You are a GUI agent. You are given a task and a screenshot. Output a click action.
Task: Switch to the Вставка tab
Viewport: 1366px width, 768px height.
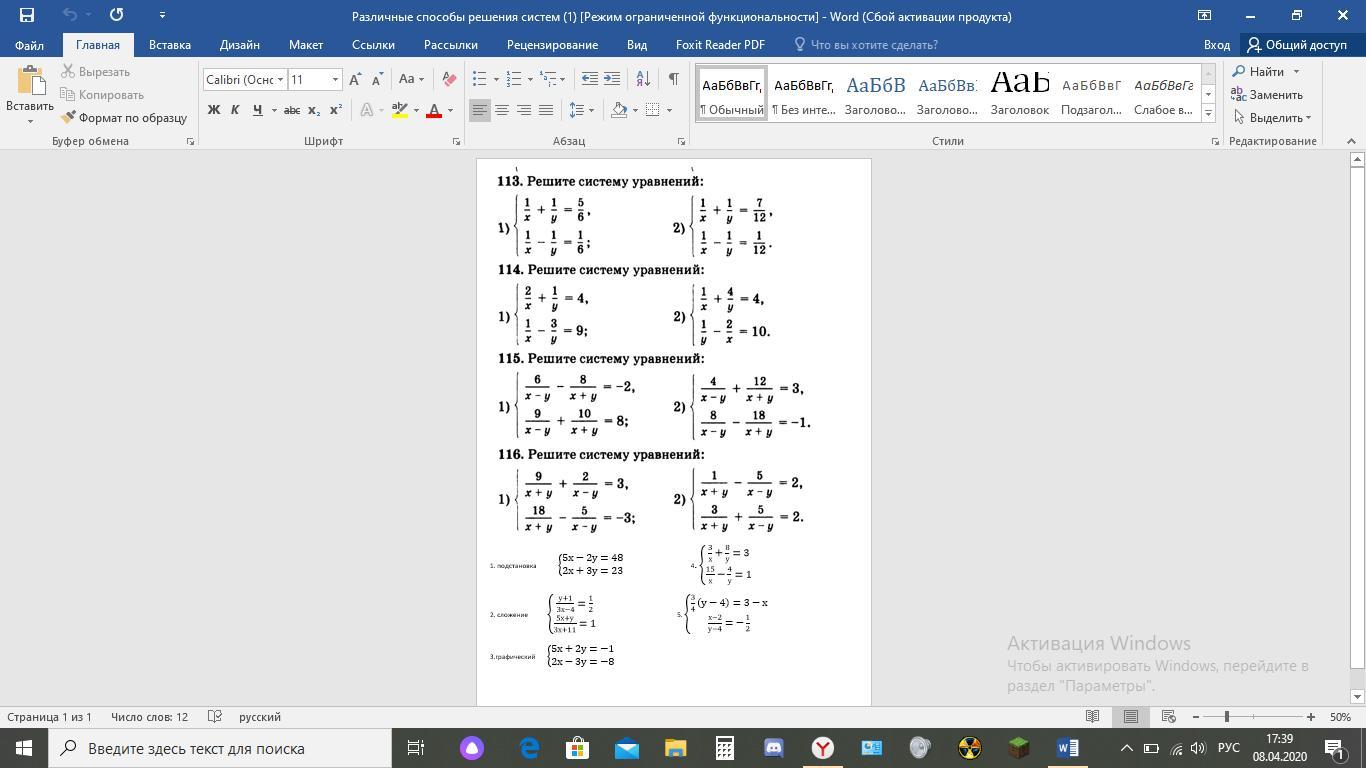(x=170, y=45)
